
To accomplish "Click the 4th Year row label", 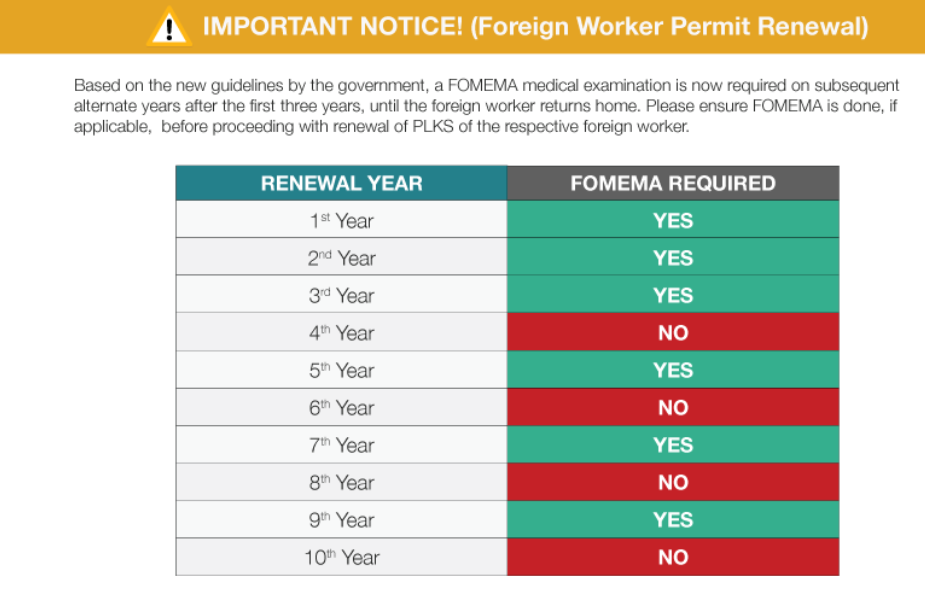I will 342,332.
